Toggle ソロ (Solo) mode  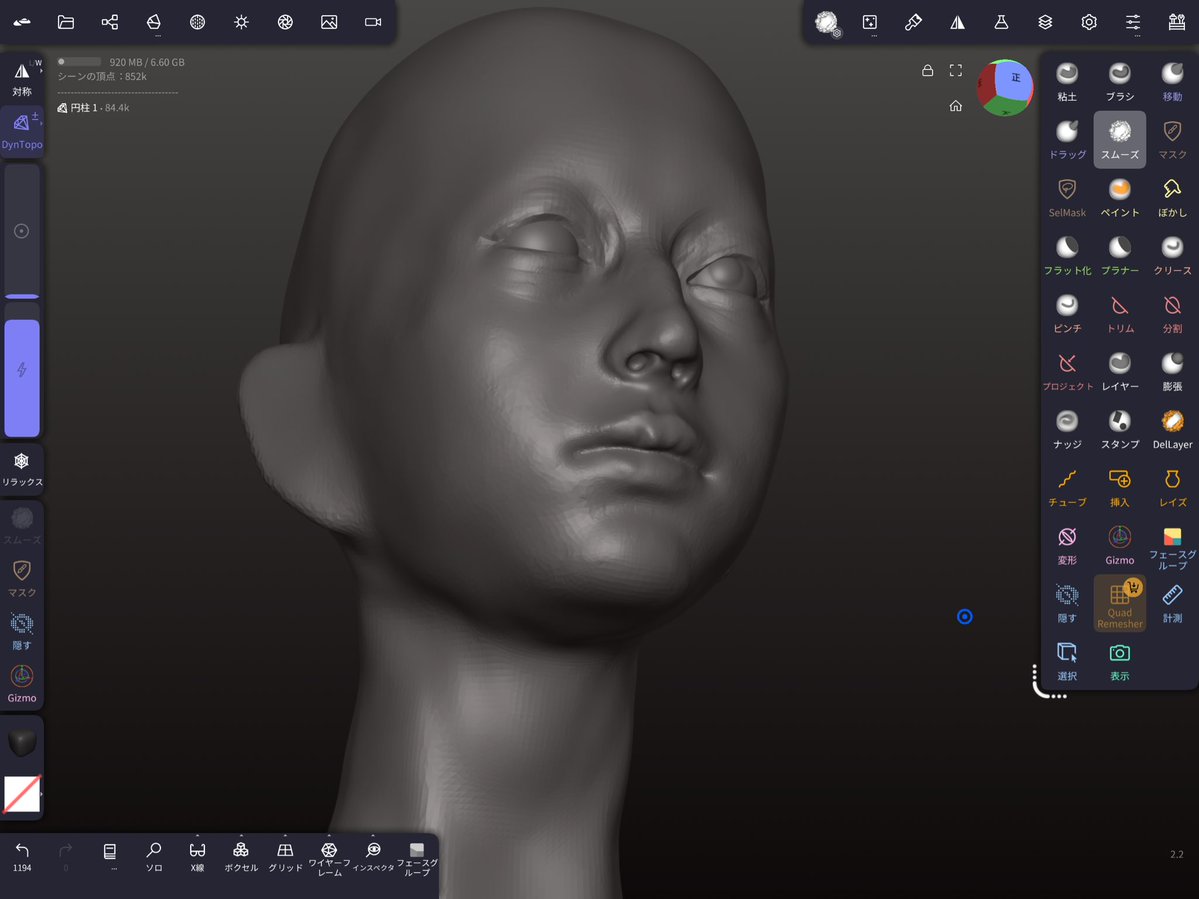tap(154, 857)
